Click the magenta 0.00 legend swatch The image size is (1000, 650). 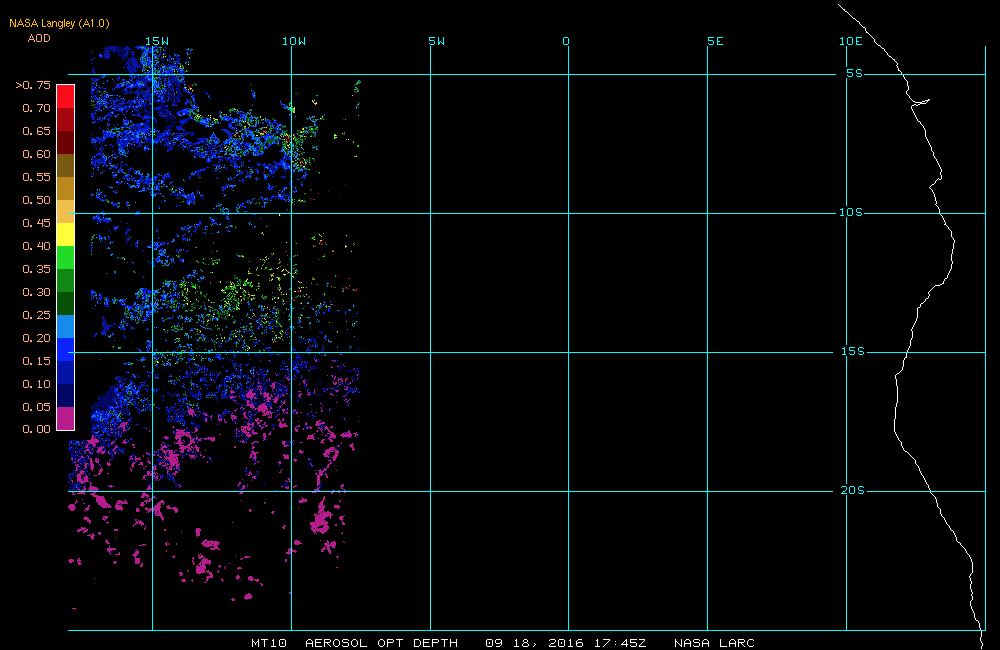66,418
